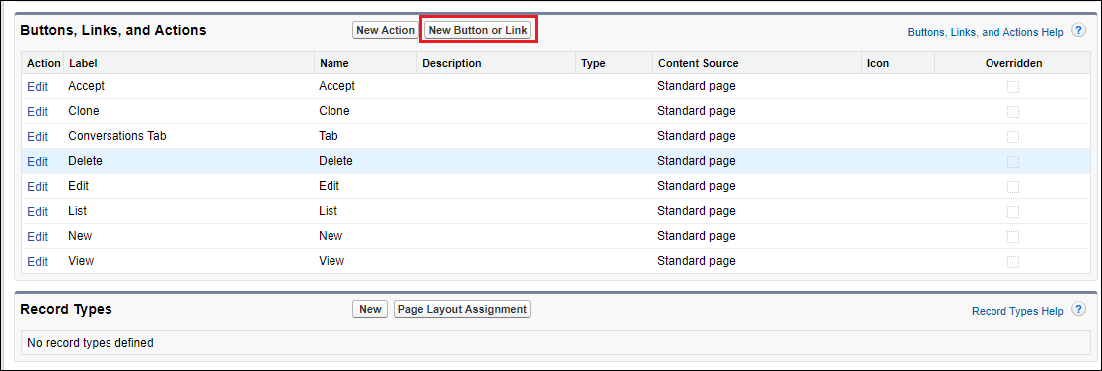Click the Icon column header
Screen dimensions: 1102x371
pos(878,63)
